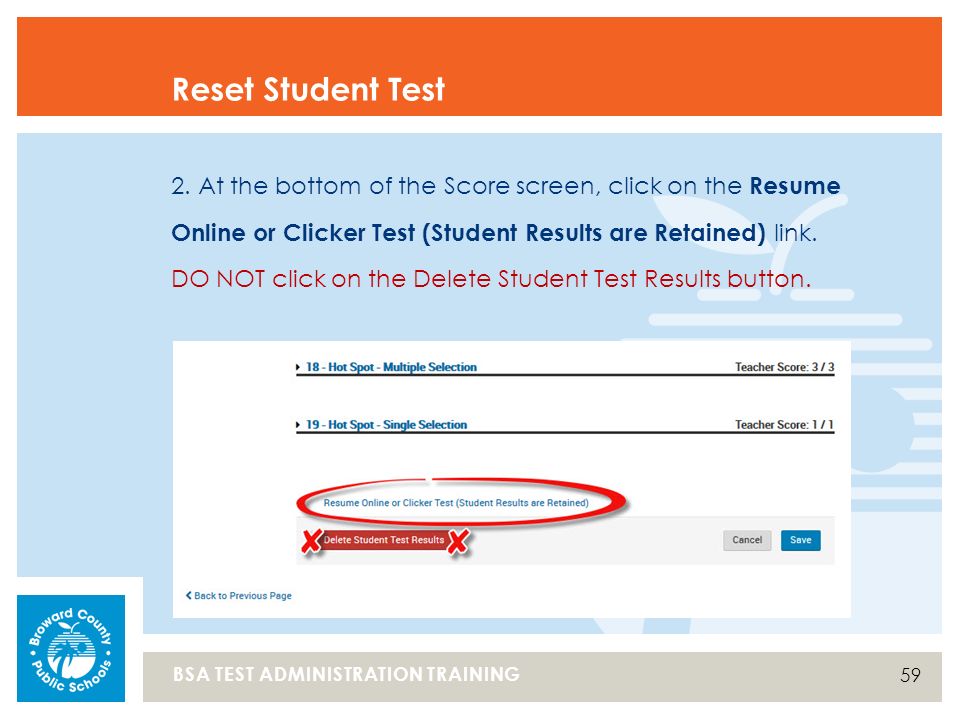Click Teacher Score 1 / 1 text
960x720 pixels.
click(784, 425)
